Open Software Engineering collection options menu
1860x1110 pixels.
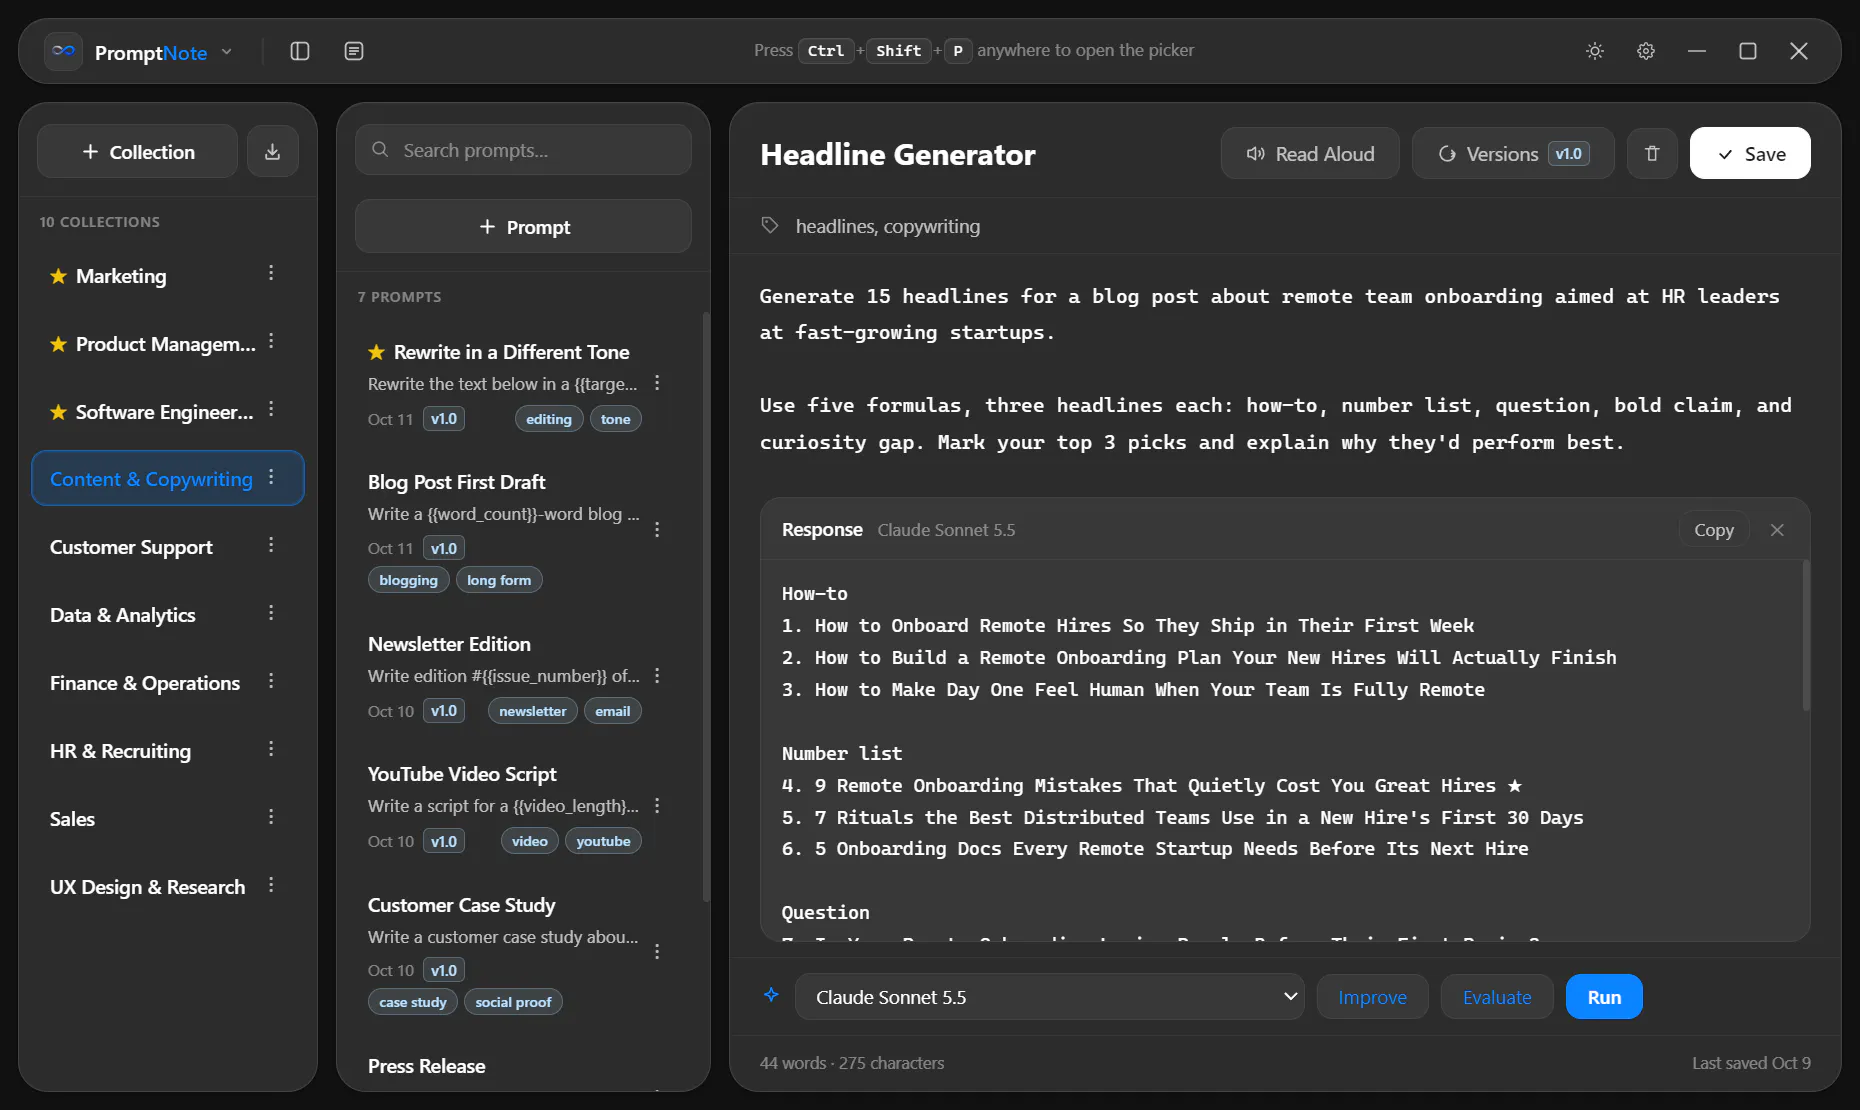(x=271, y=410)
